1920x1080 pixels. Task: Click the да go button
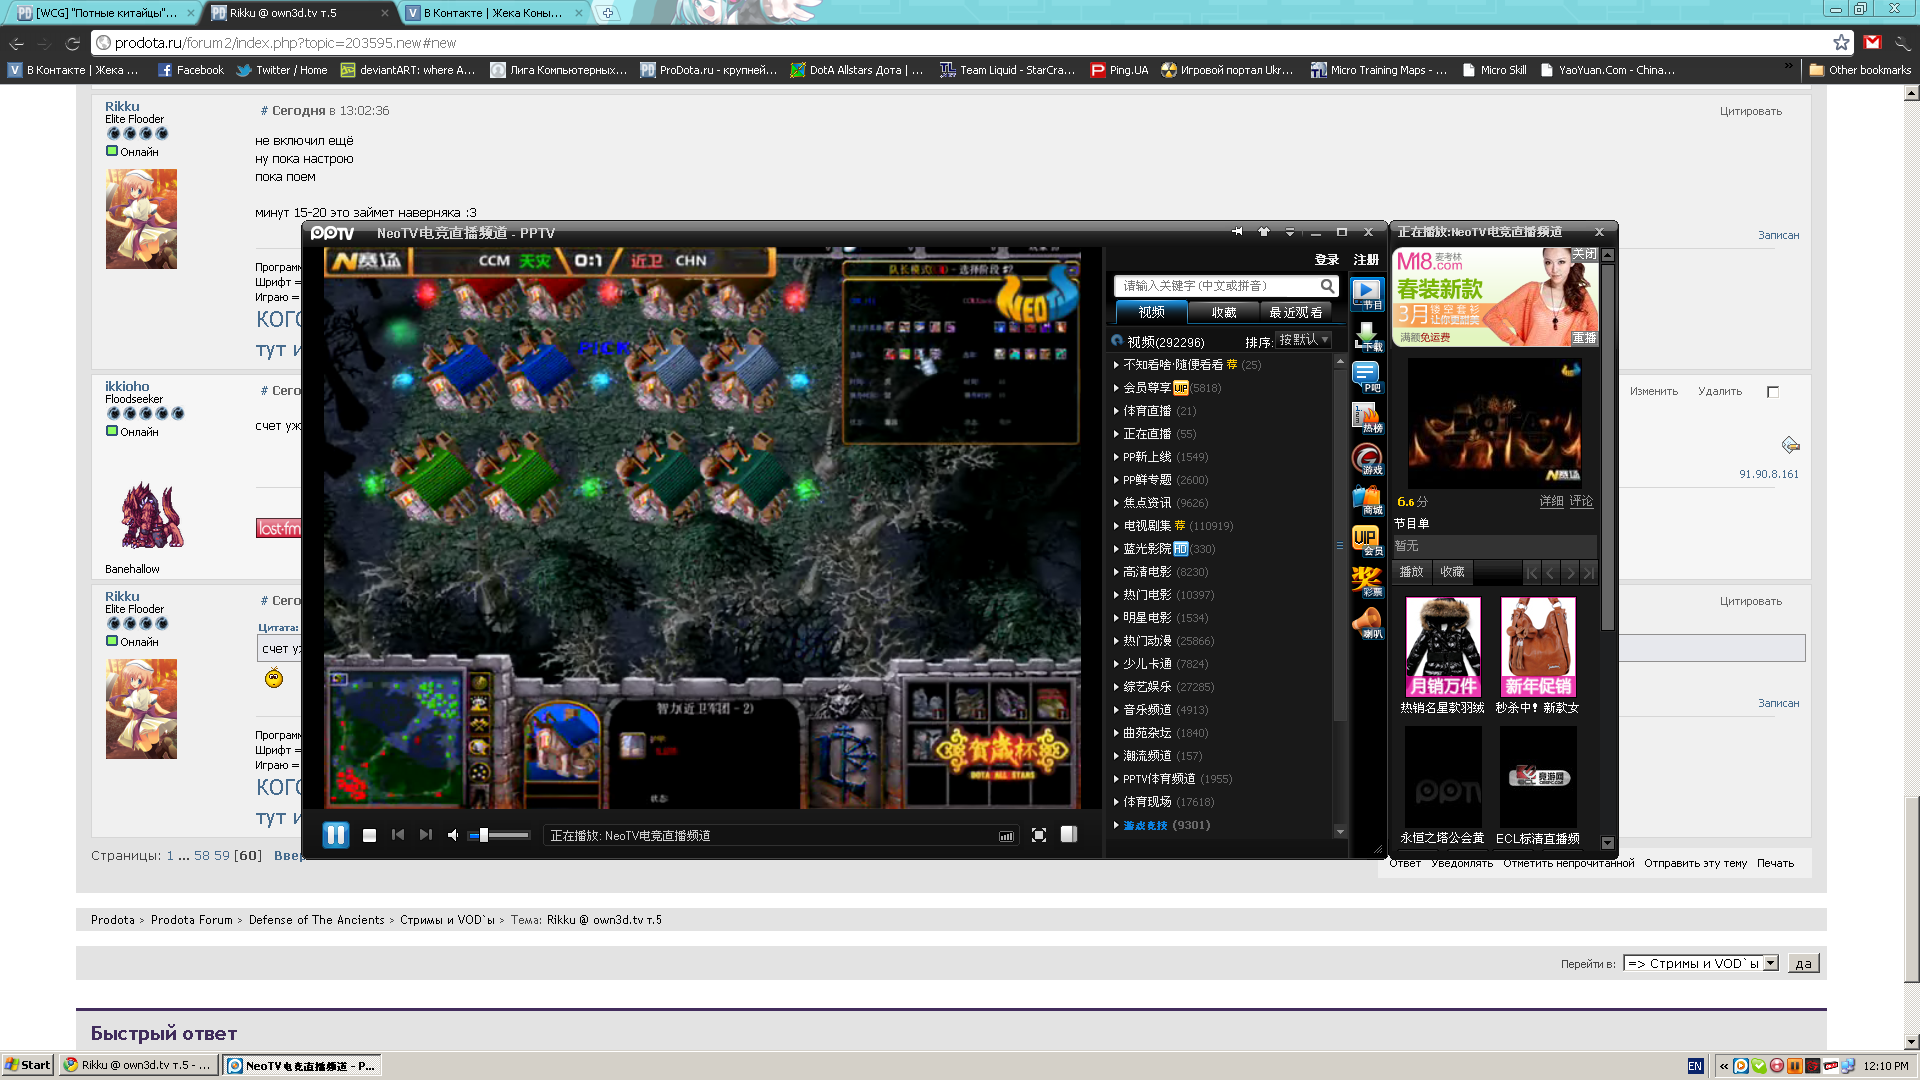click(1803, 964)
